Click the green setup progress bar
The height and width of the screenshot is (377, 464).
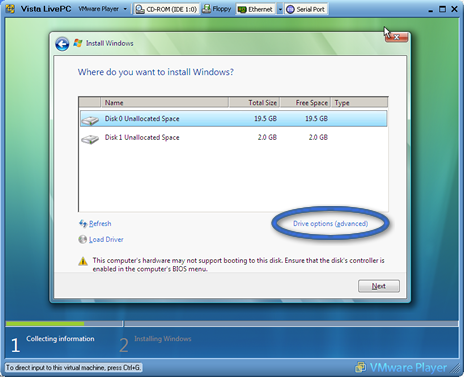coord(45,323)
